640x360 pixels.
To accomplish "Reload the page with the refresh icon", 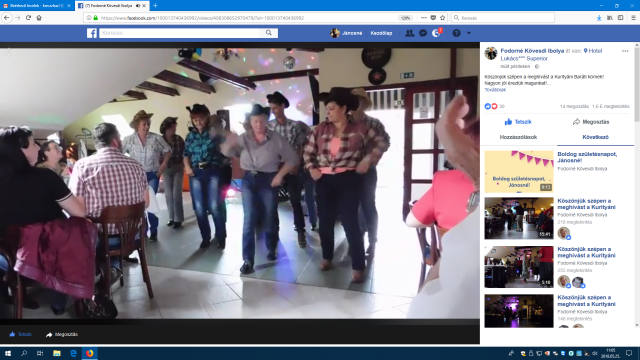I will [x=28, y=18].
